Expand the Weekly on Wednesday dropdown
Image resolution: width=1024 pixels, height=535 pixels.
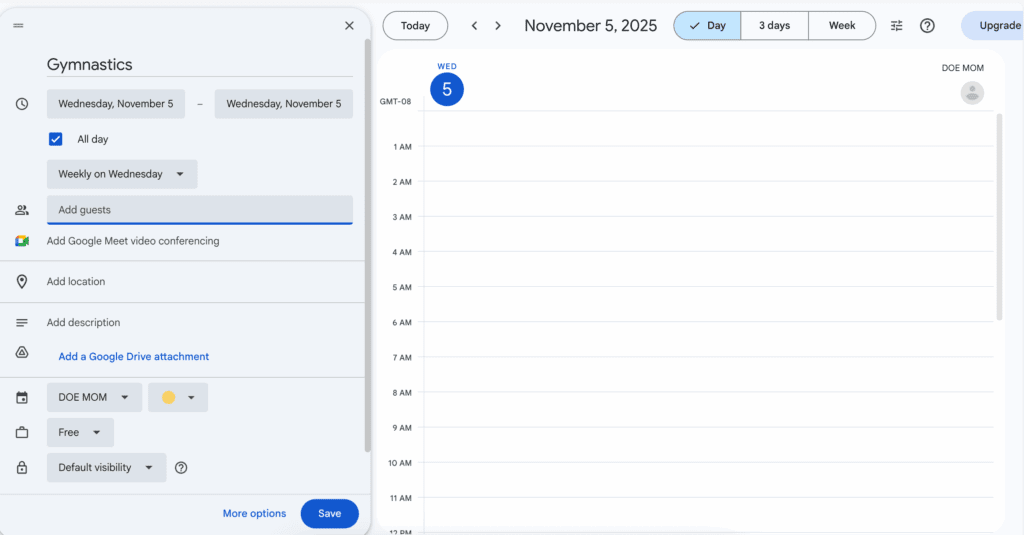121,174
